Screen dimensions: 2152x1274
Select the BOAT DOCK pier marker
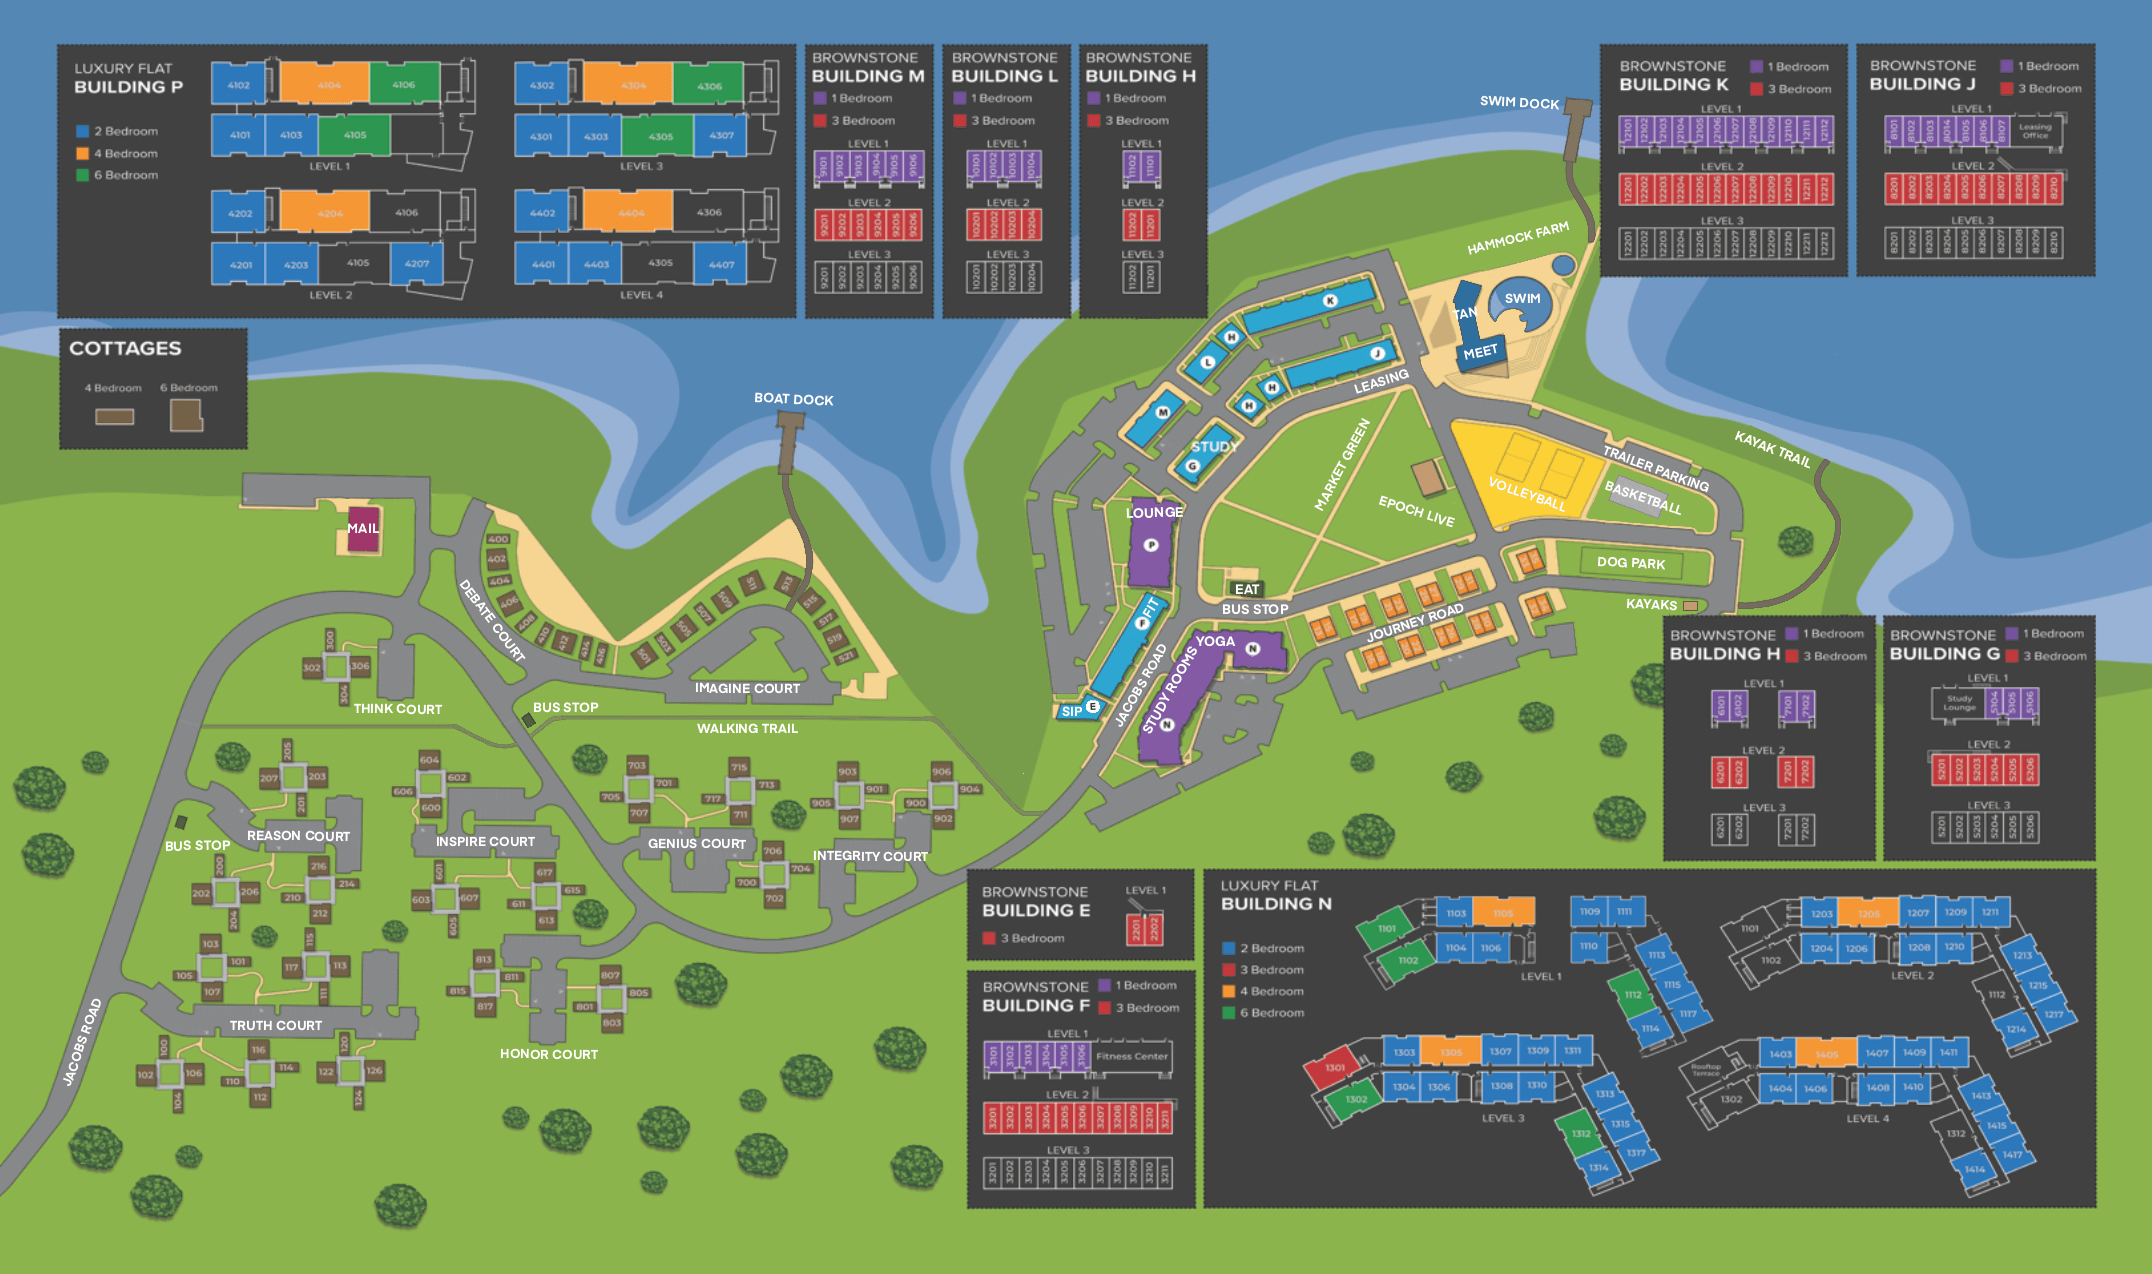pyautogui.click(x=790, y=441)
